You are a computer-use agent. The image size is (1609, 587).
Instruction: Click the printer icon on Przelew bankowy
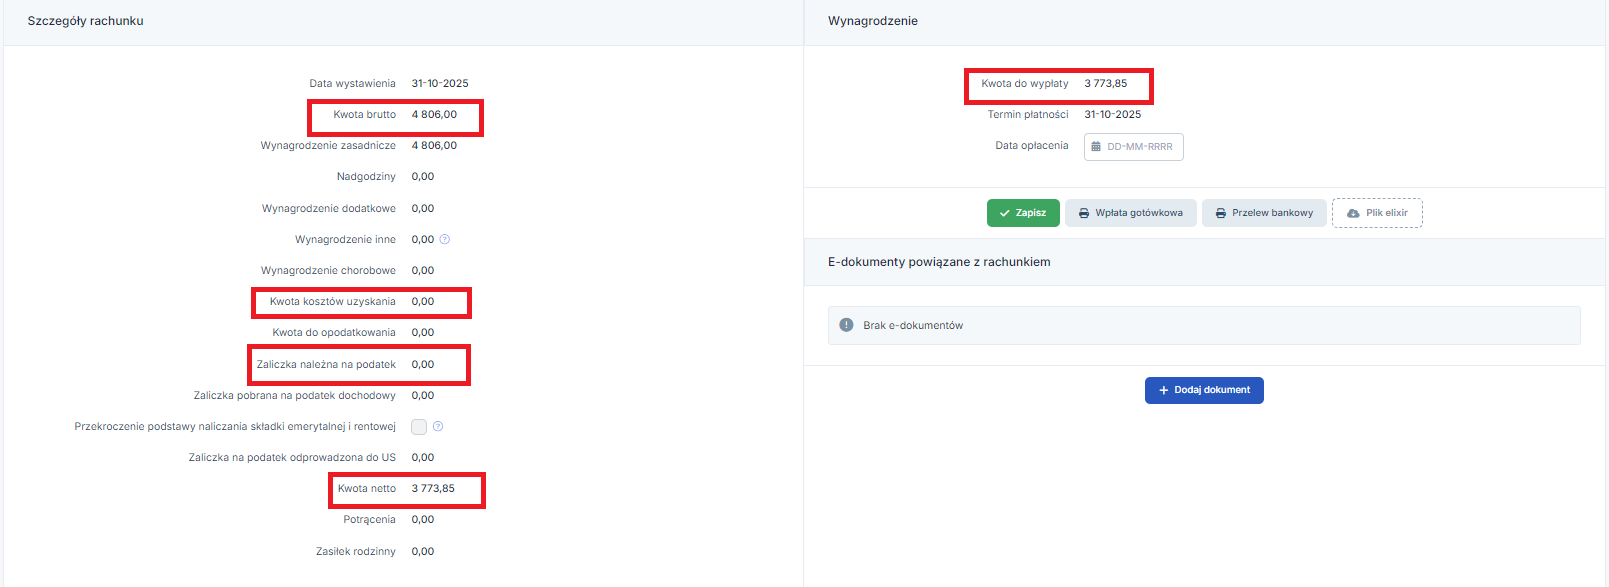[1220, 213]
